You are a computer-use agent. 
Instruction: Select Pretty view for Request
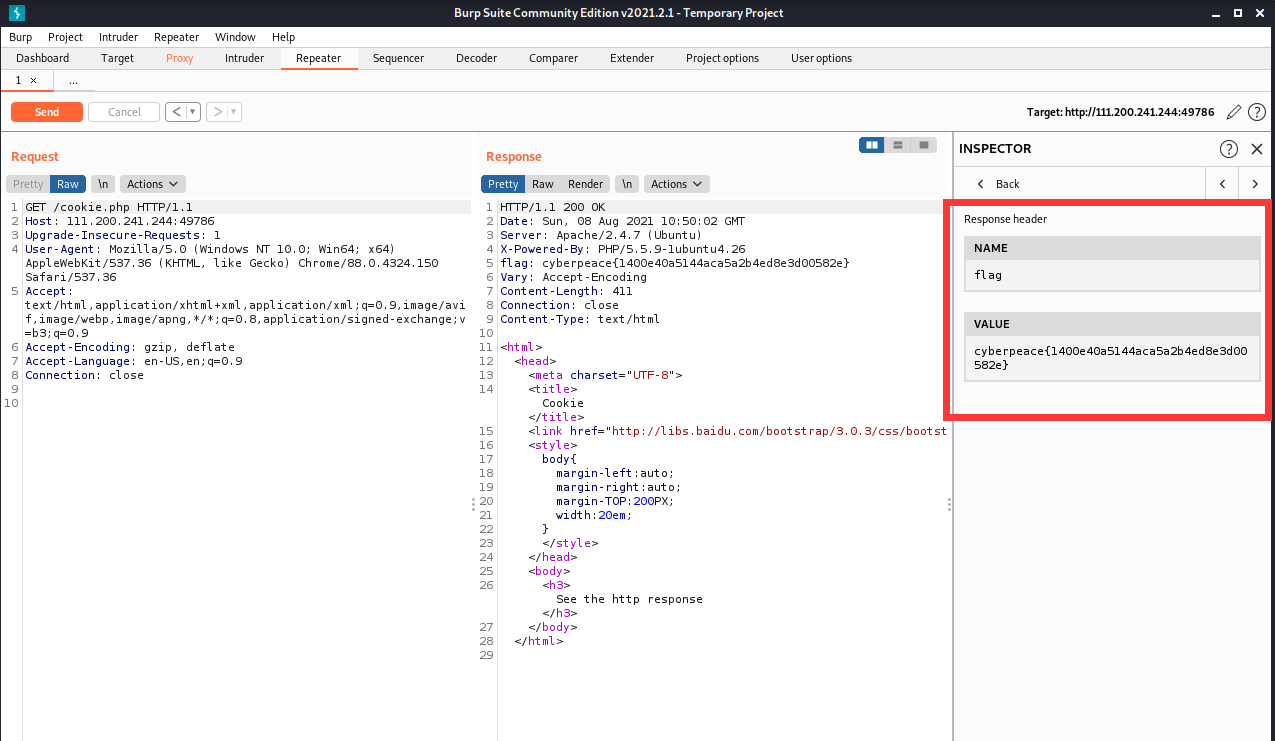coord(28,184)
